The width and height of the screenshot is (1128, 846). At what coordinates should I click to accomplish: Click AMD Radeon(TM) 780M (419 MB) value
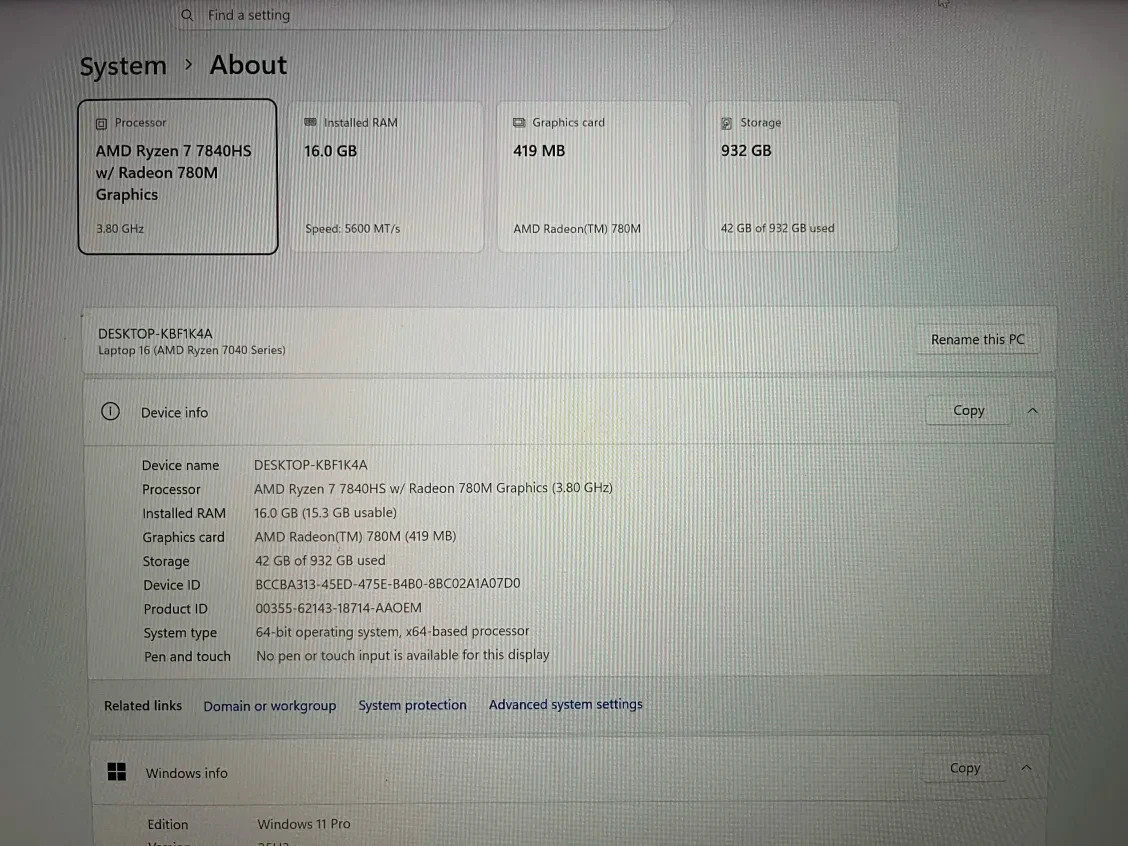[355, 537]
